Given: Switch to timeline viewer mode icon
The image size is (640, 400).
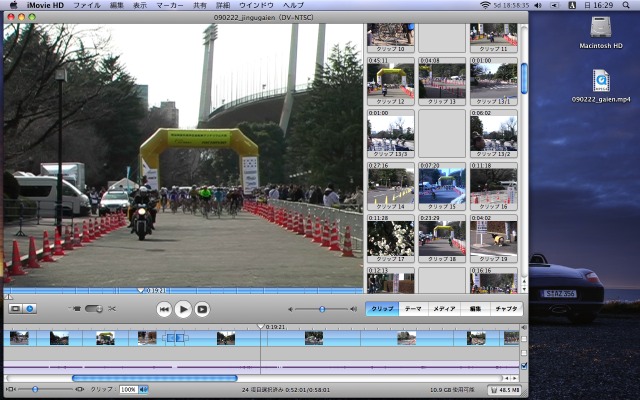Looking at the screenshot, I should [29, 309].
